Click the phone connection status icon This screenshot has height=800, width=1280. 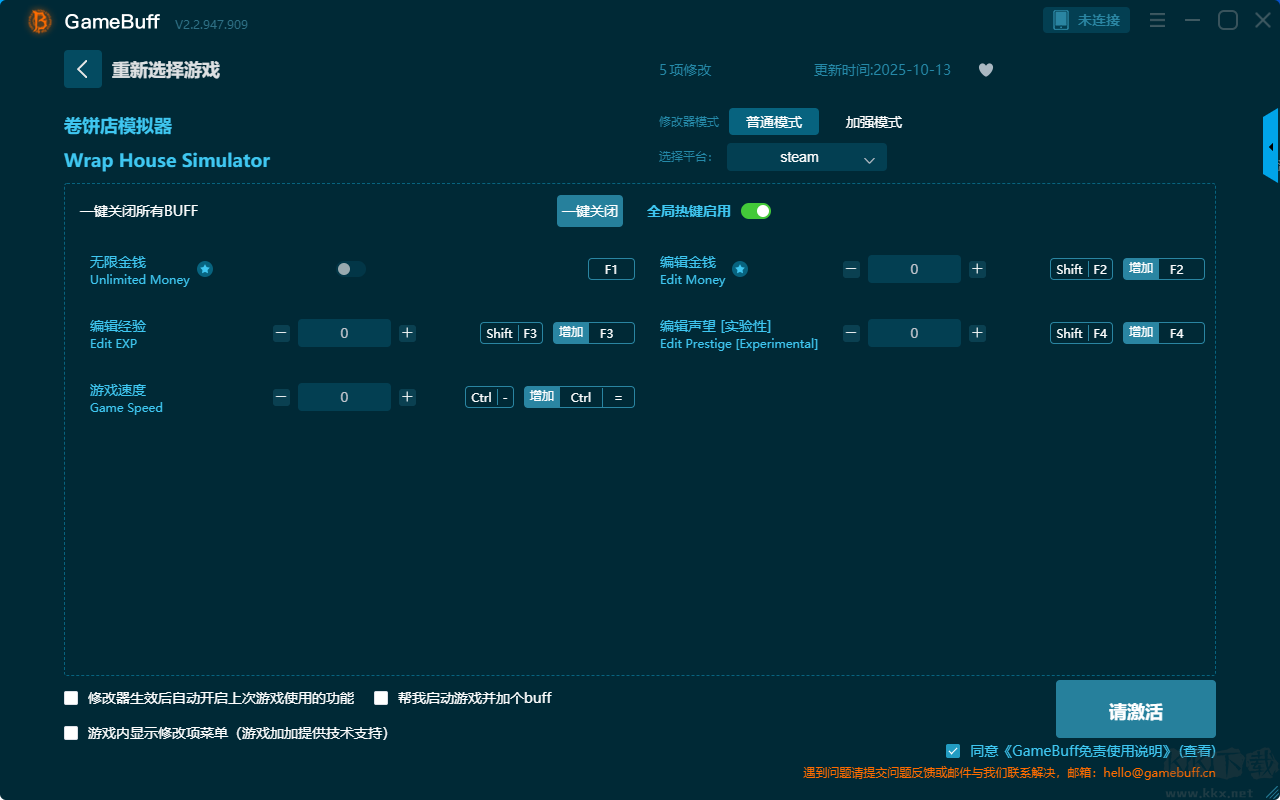click(x=1061, y=20)
